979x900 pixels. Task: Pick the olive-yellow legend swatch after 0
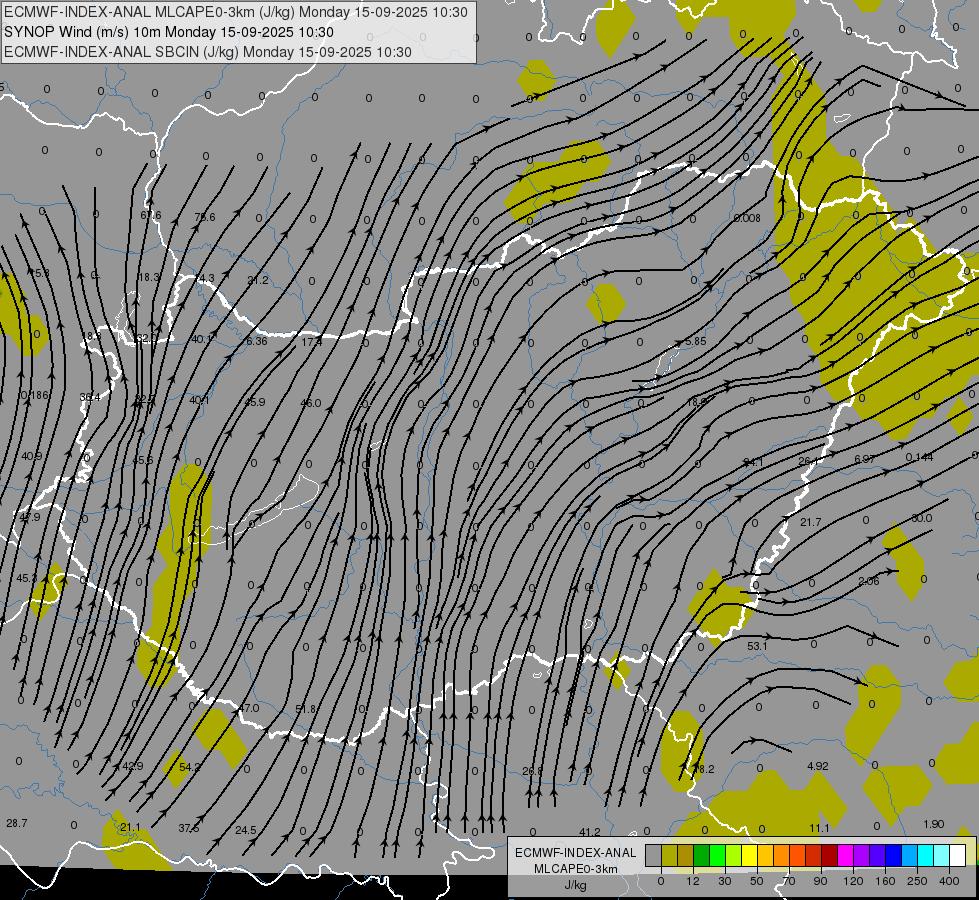tap(669, 856)
